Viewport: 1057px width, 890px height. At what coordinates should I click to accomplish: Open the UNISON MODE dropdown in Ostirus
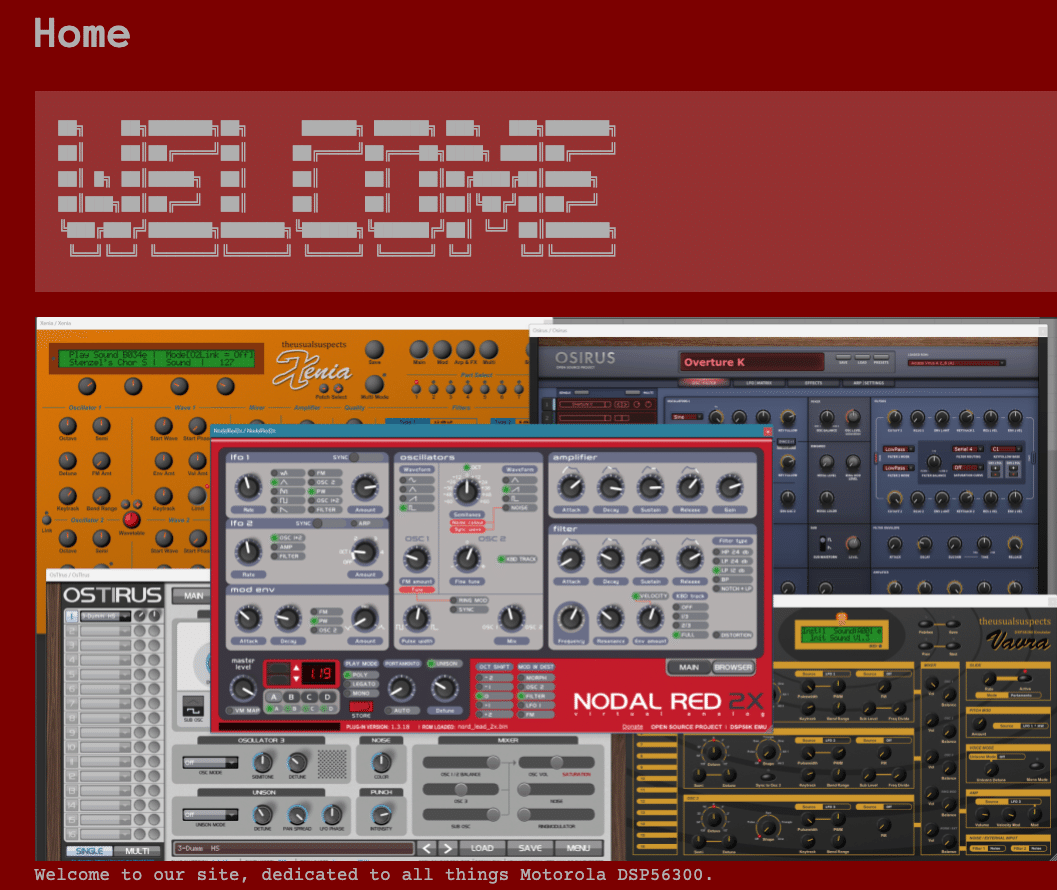pyautogui.click(x=210, y=814)
